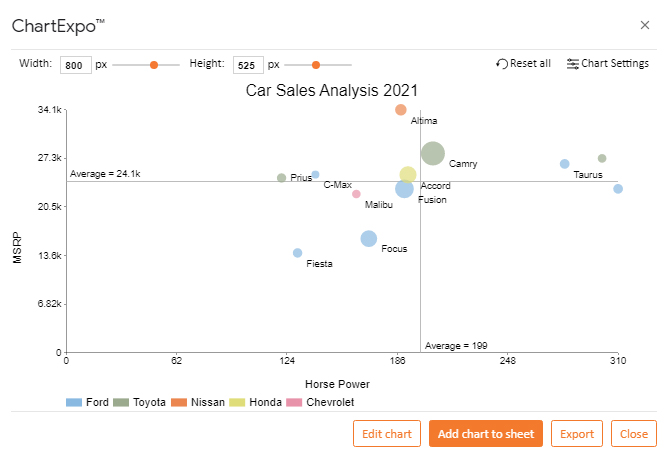Select the green Prius bubble
The height and width of the screenshot is (460, 668).
[281, 178]
